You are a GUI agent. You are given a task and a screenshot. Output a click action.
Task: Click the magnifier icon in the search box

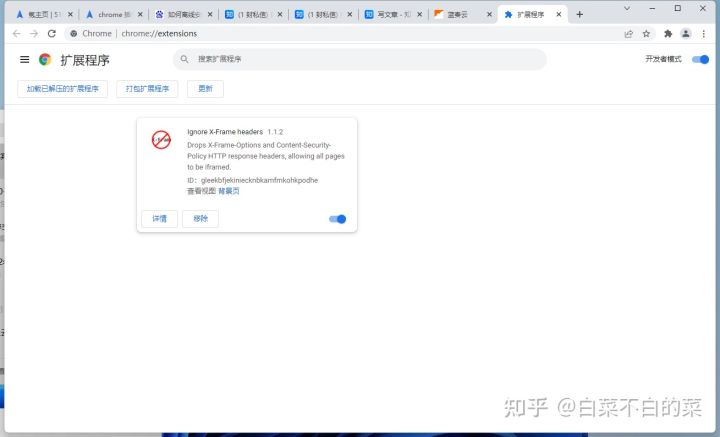[x=184, y=59]
